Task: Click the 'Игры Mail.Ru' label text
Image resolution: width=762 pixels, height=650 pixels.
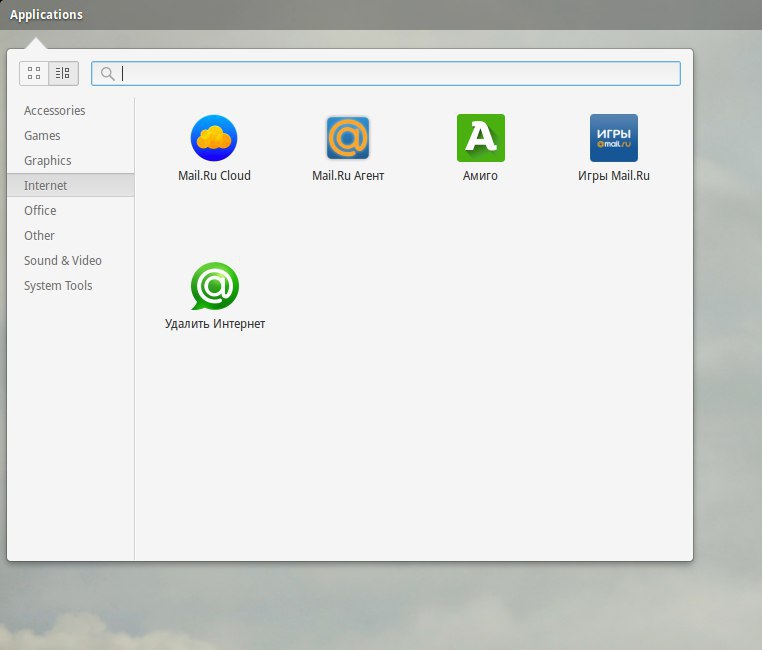Action: (614, 176)
